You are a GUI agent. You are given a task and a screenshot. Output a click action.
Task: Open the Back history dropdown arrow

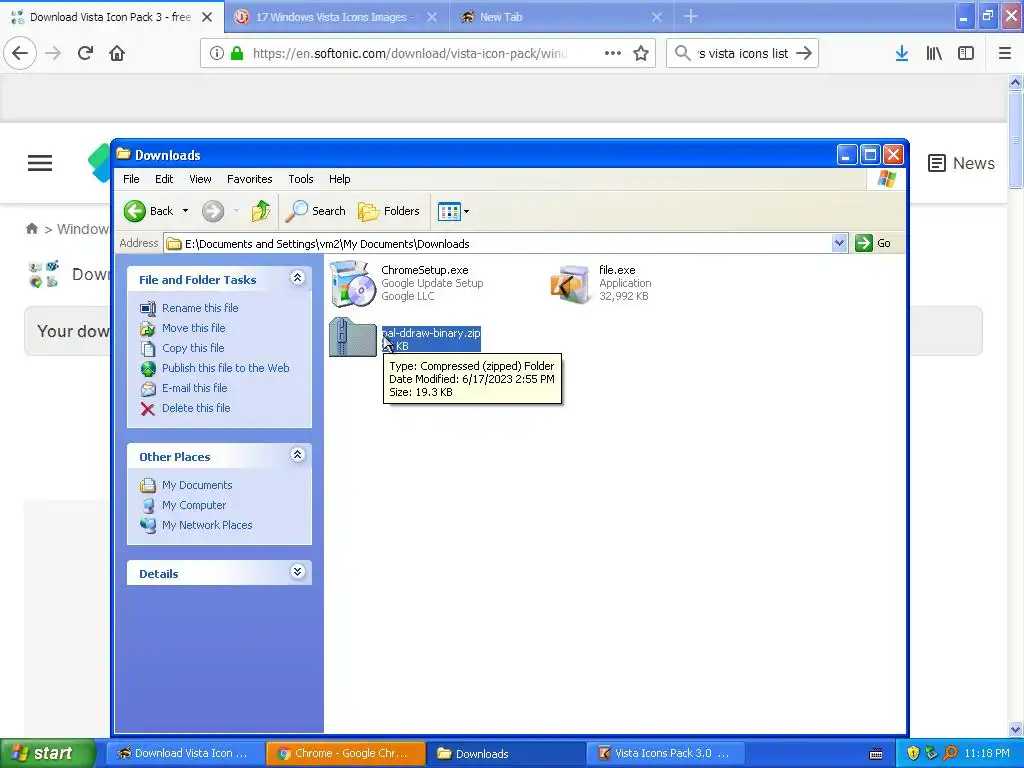(x=185, y=211)
